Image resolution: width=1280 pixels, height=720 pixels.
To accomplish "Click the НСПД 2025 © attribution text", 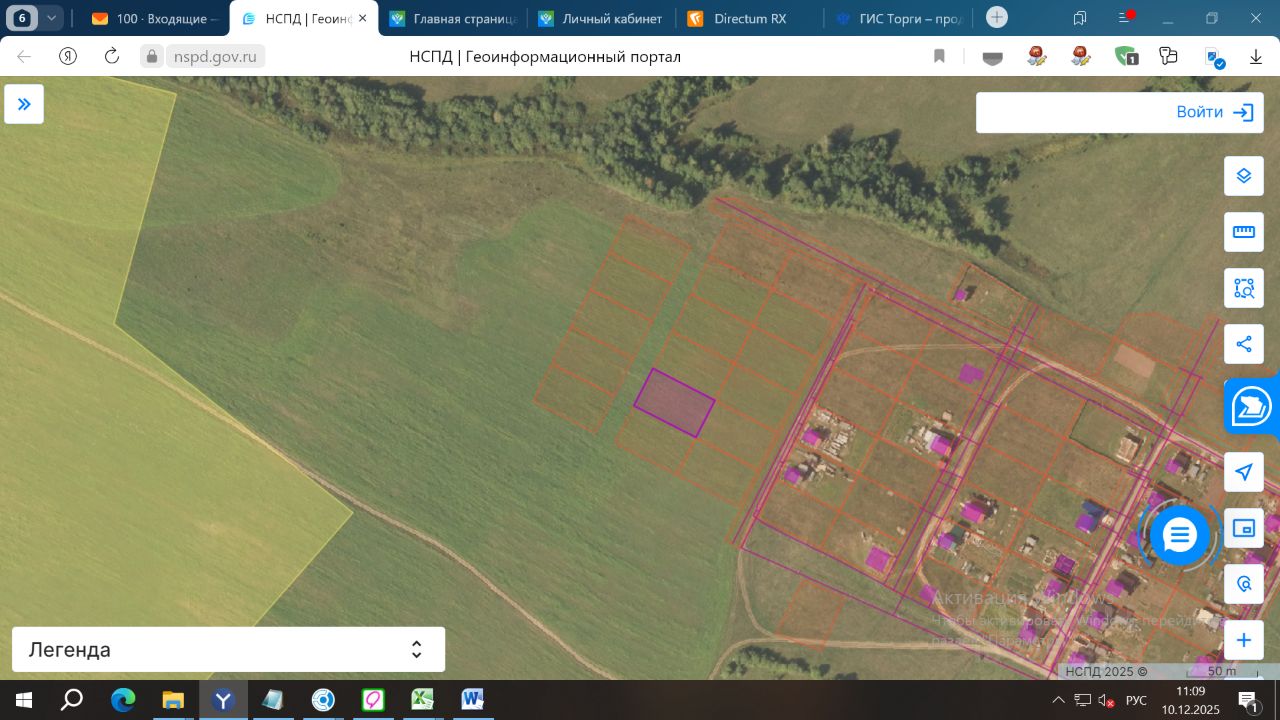I will click(x=1106, y=672).
